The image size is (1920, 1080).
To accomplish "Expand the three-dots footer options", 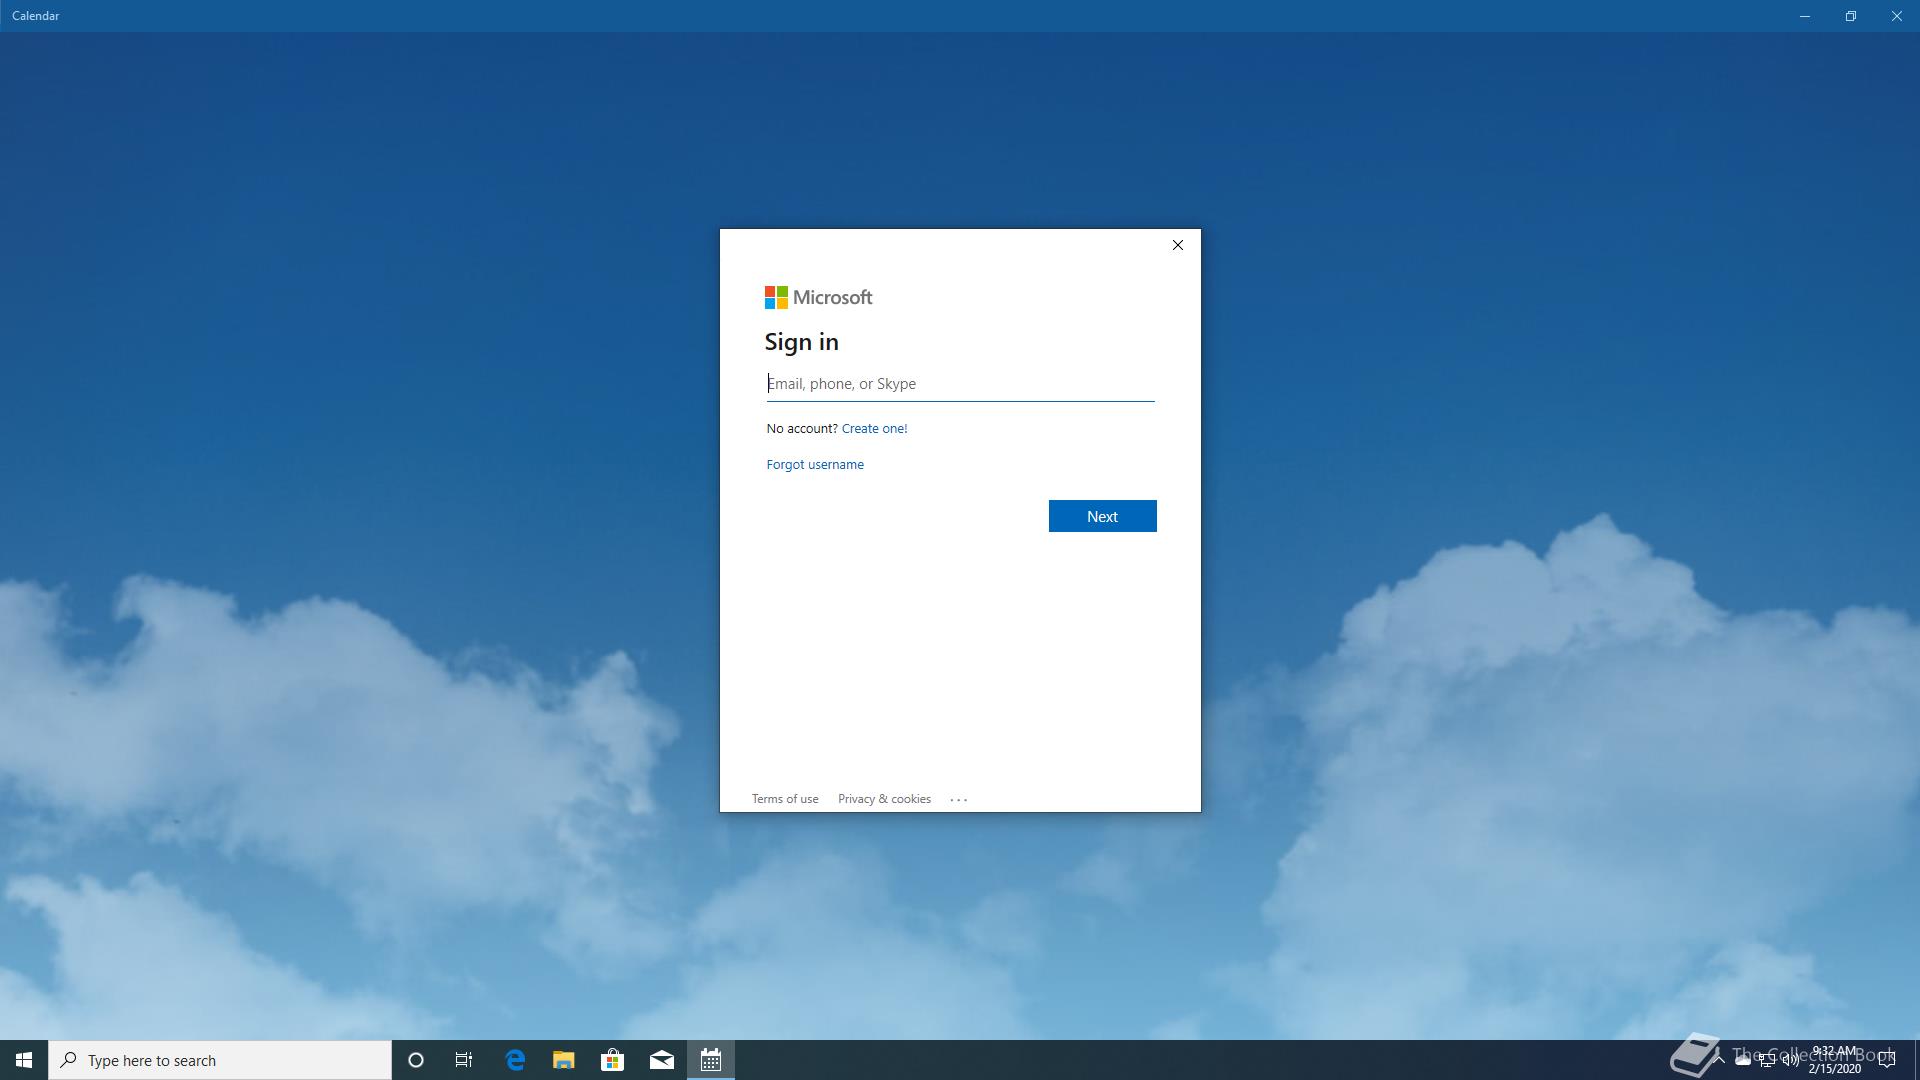I will pyautogui.click(x=958, y=799).
